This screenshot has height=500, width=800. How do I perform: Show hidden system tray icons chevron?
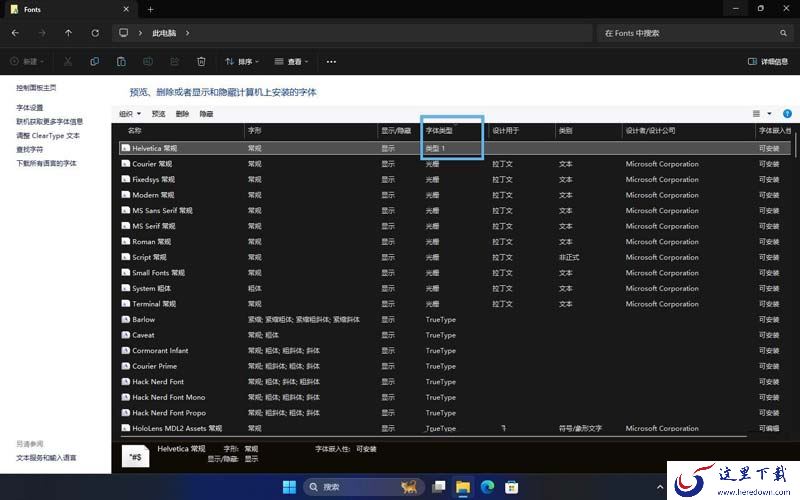click(659, 487)
